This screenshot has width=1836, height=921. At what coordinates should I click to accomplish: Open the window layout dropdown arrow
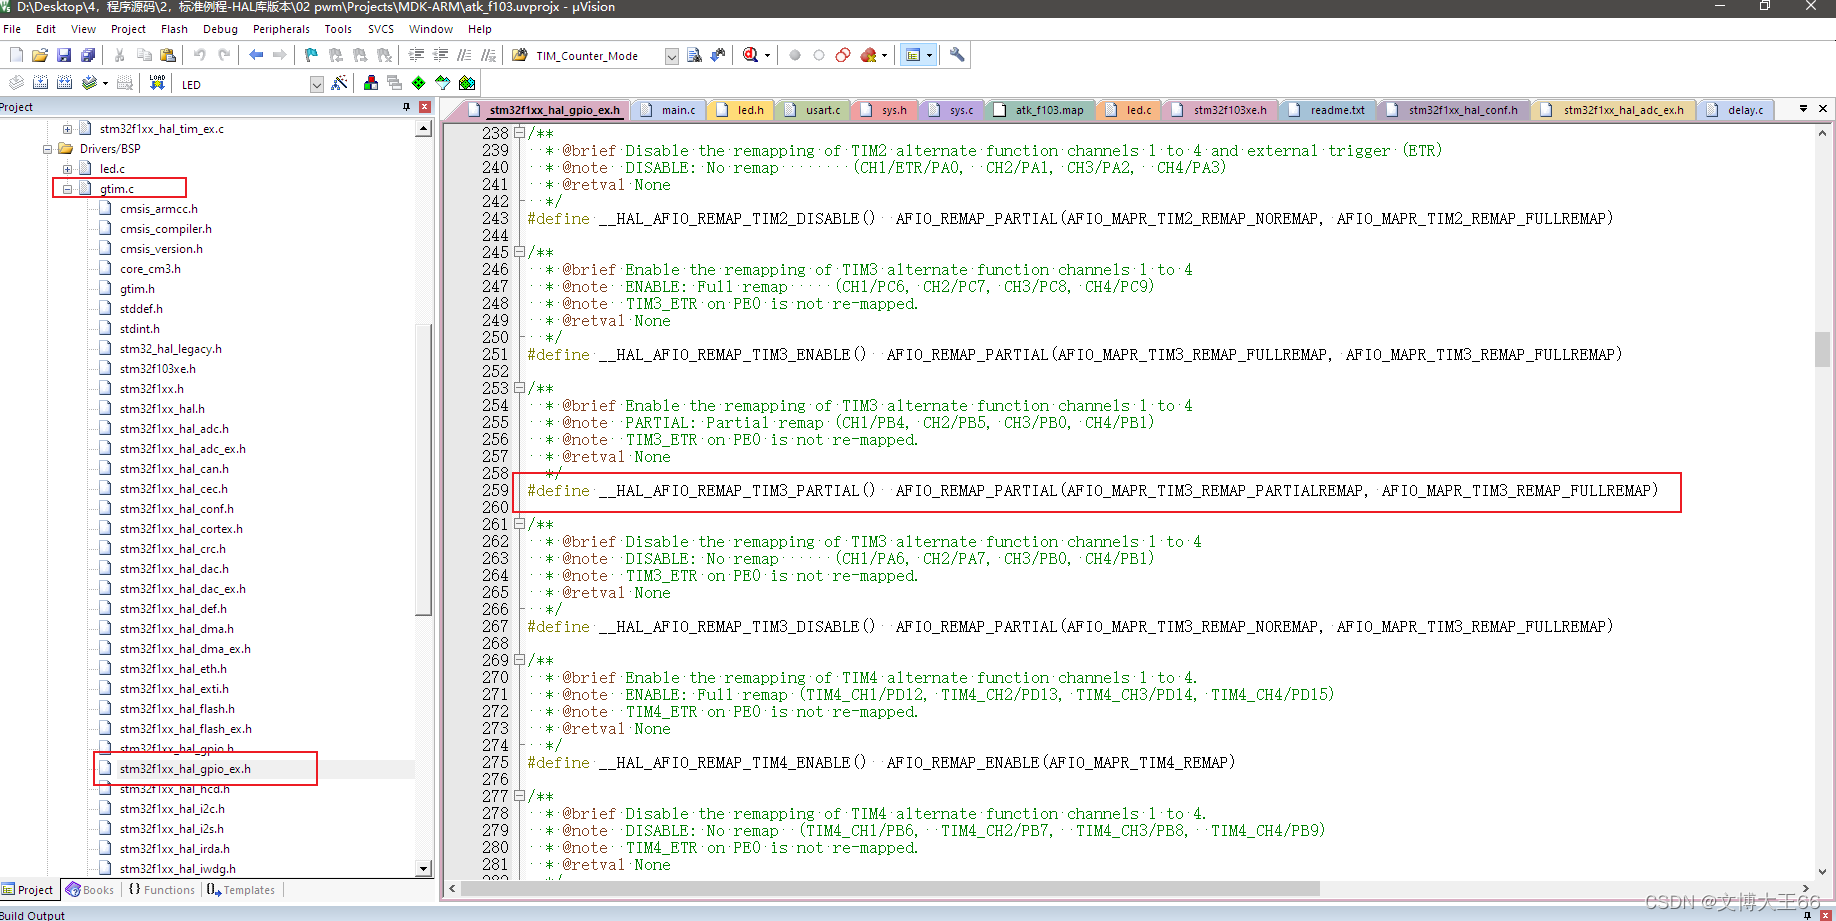click(930, 55)
